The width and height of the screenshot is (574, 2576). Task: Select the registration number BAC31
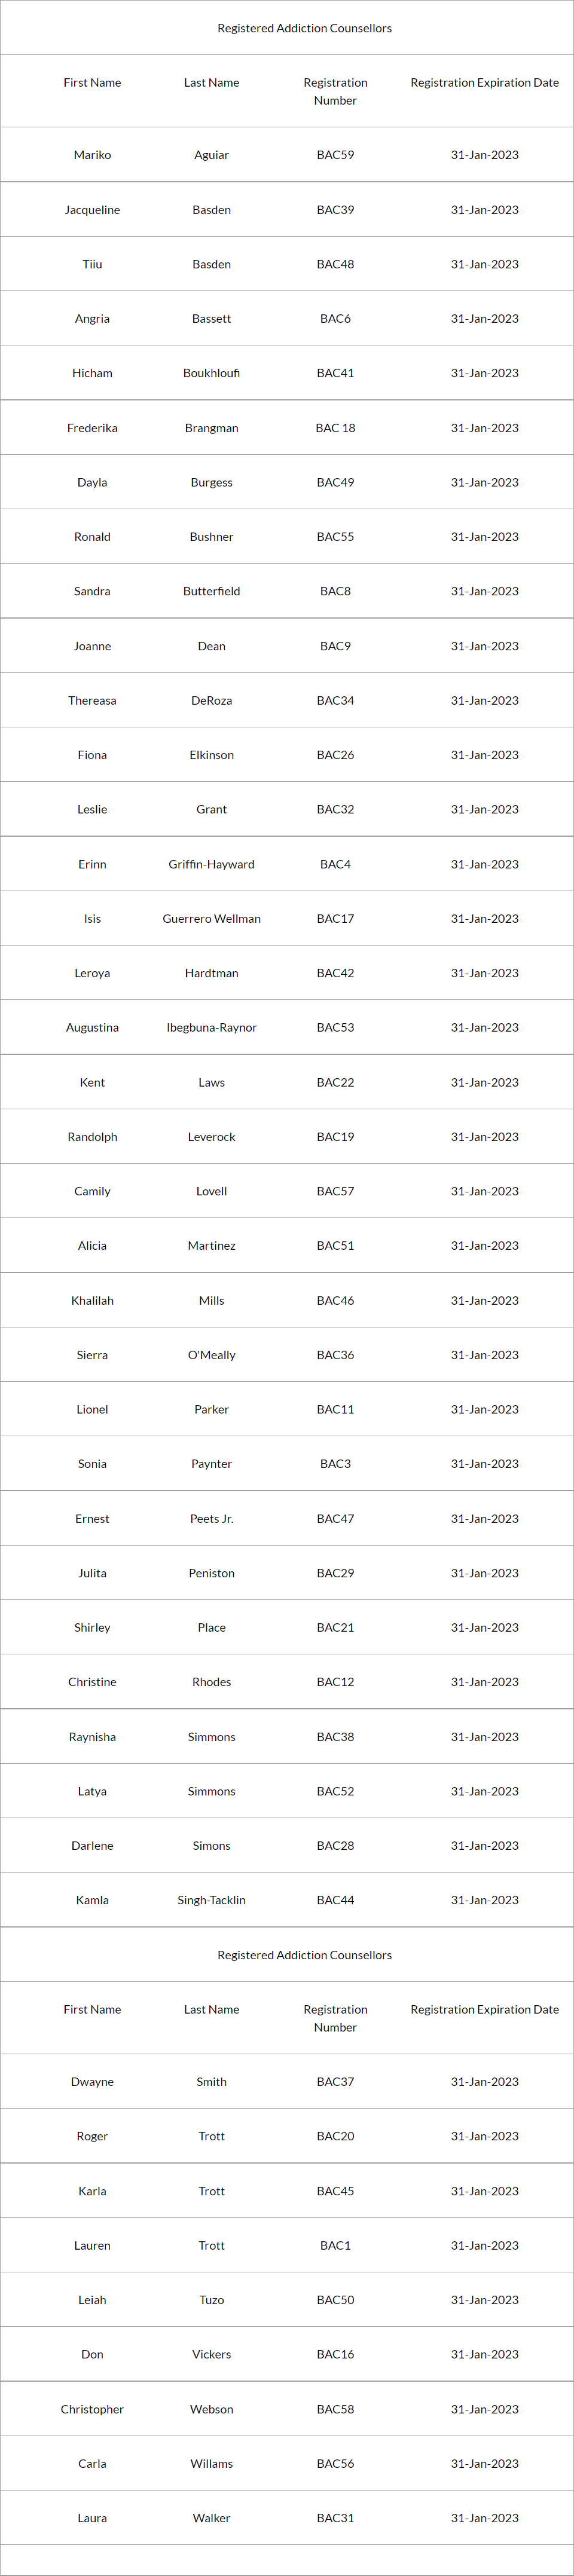[335, 2518]
